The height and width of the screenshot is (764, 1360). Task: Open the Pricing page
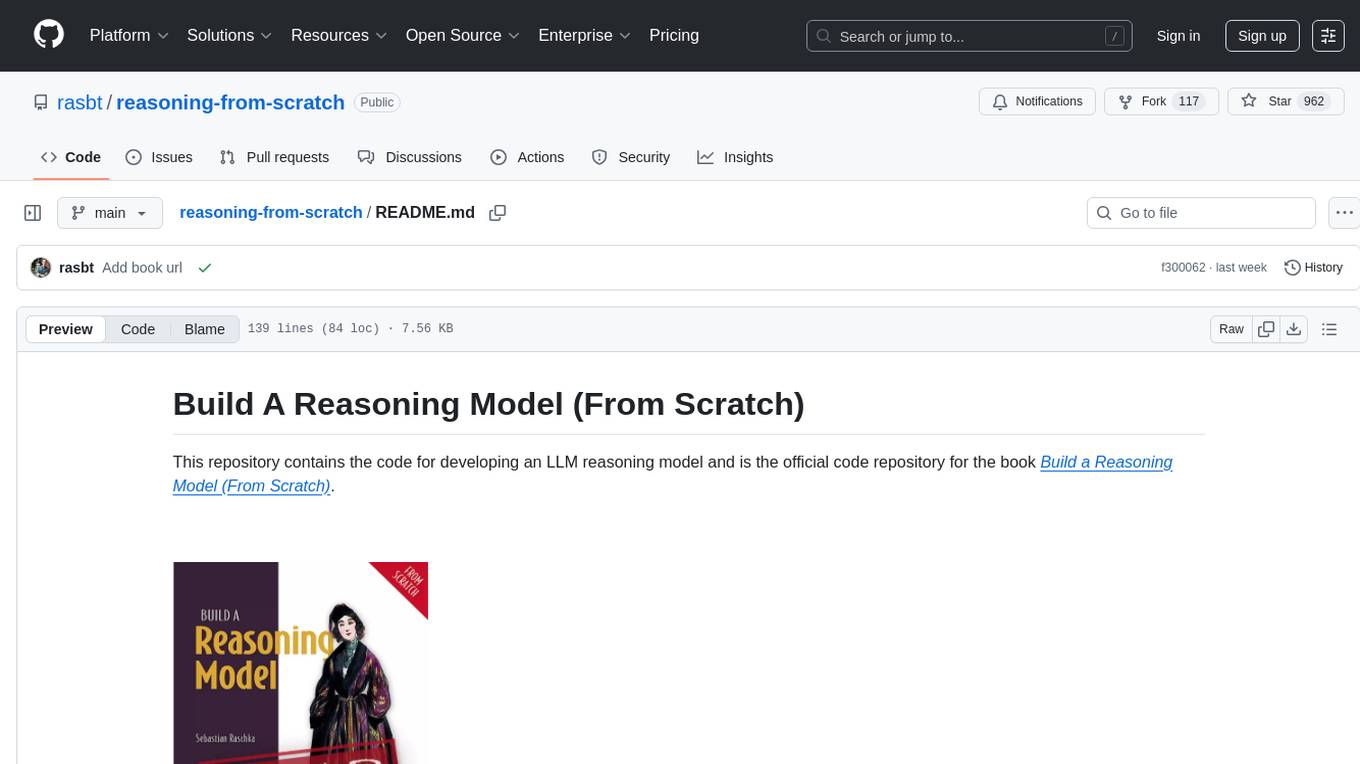pyautogui.click(x=674, y=35)
